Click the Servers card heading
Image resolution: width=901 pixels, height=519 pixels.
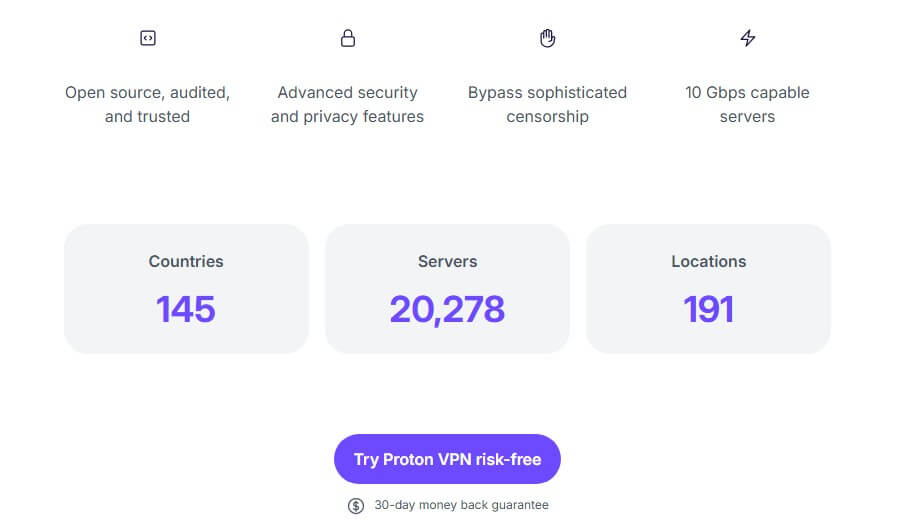(448, 262)
